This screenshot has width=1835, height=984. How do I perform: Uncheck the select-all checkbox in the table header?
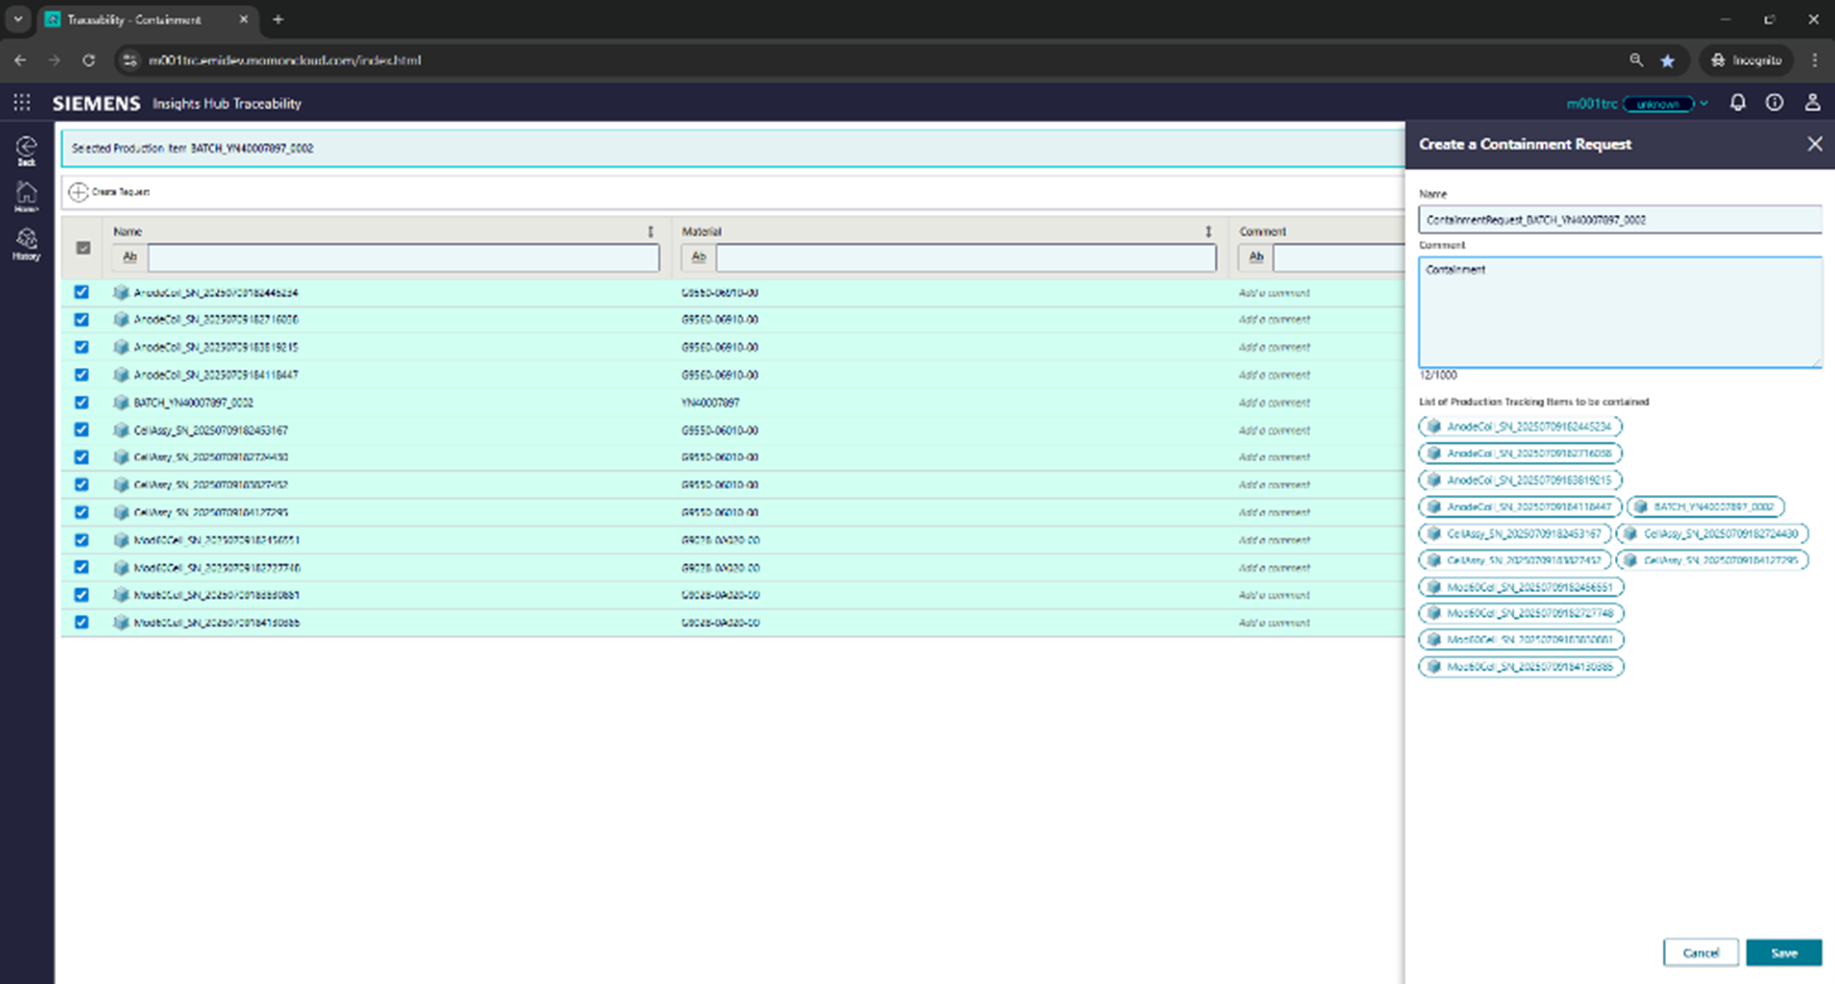[x=83, y=249]
